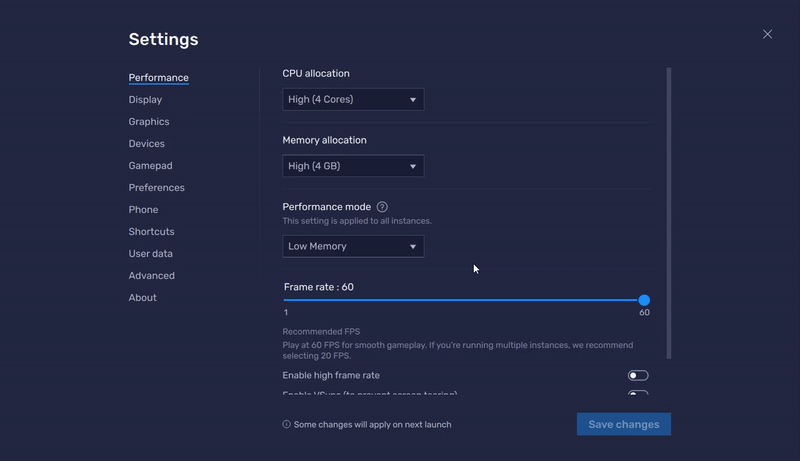
Task: Open Advanced settings
Action: (151, 276)
